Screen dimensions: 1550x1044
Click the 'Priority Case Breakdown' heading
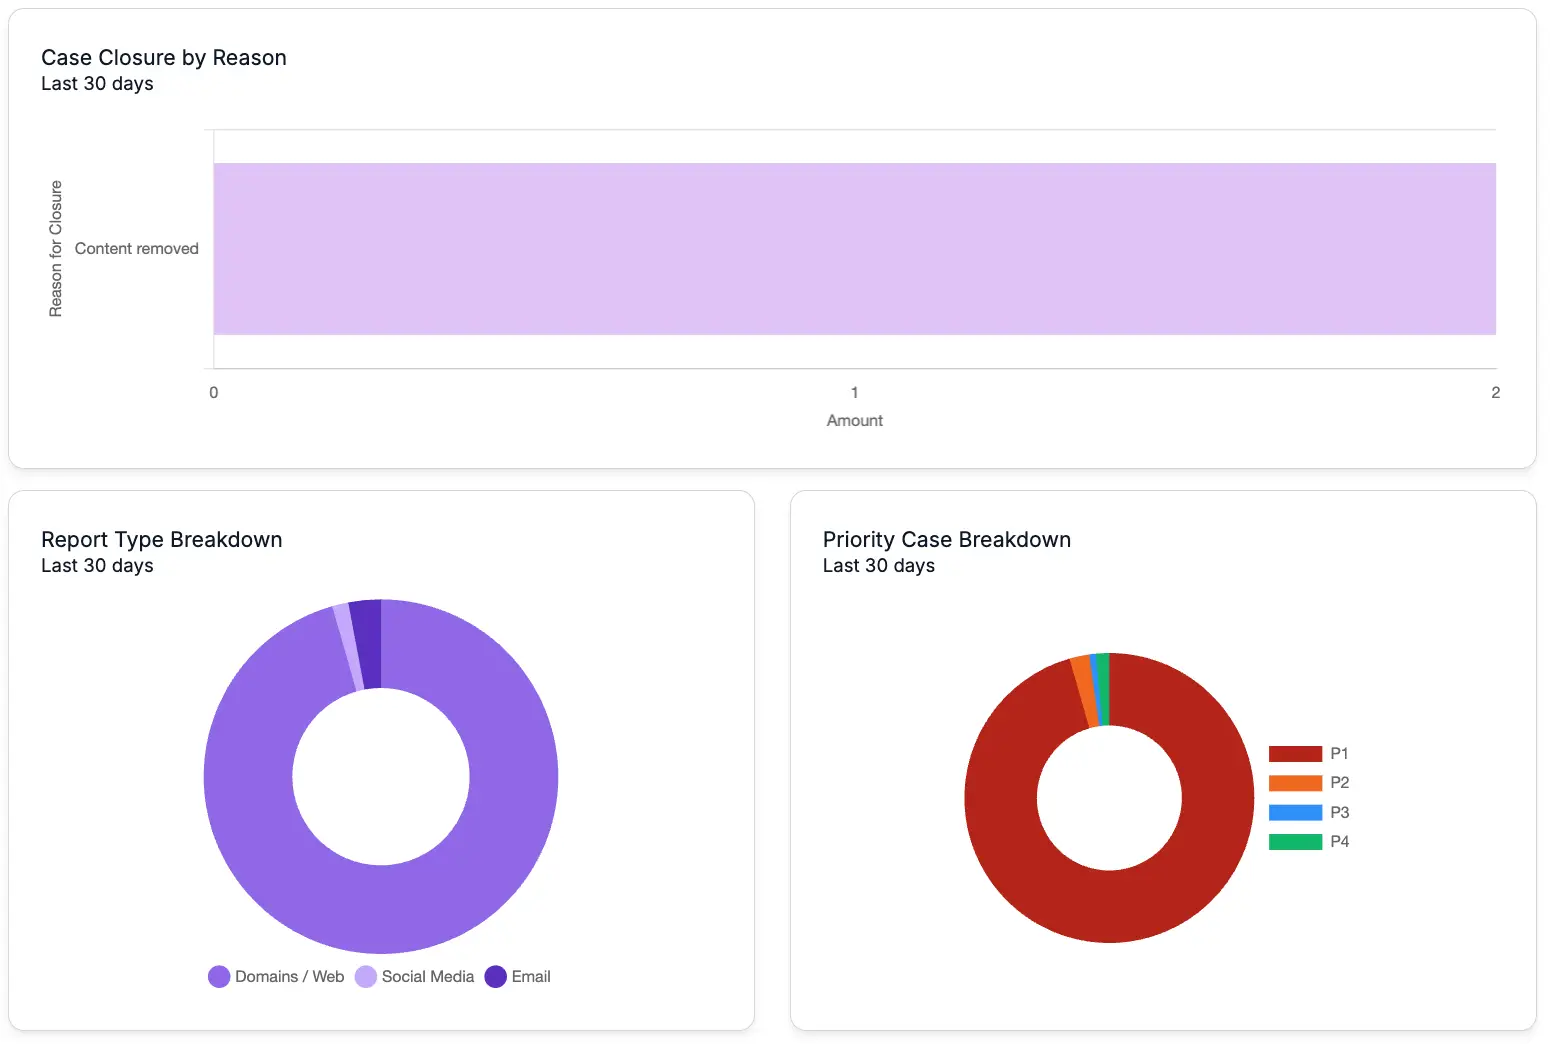(x=946, y=540)
